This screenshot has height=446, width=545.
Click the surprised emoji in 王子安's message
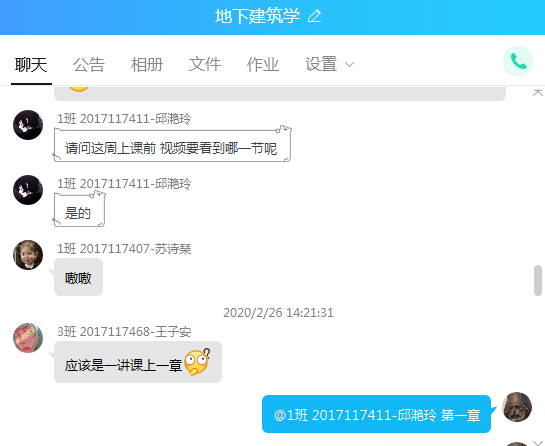click(x=197, y=362)
